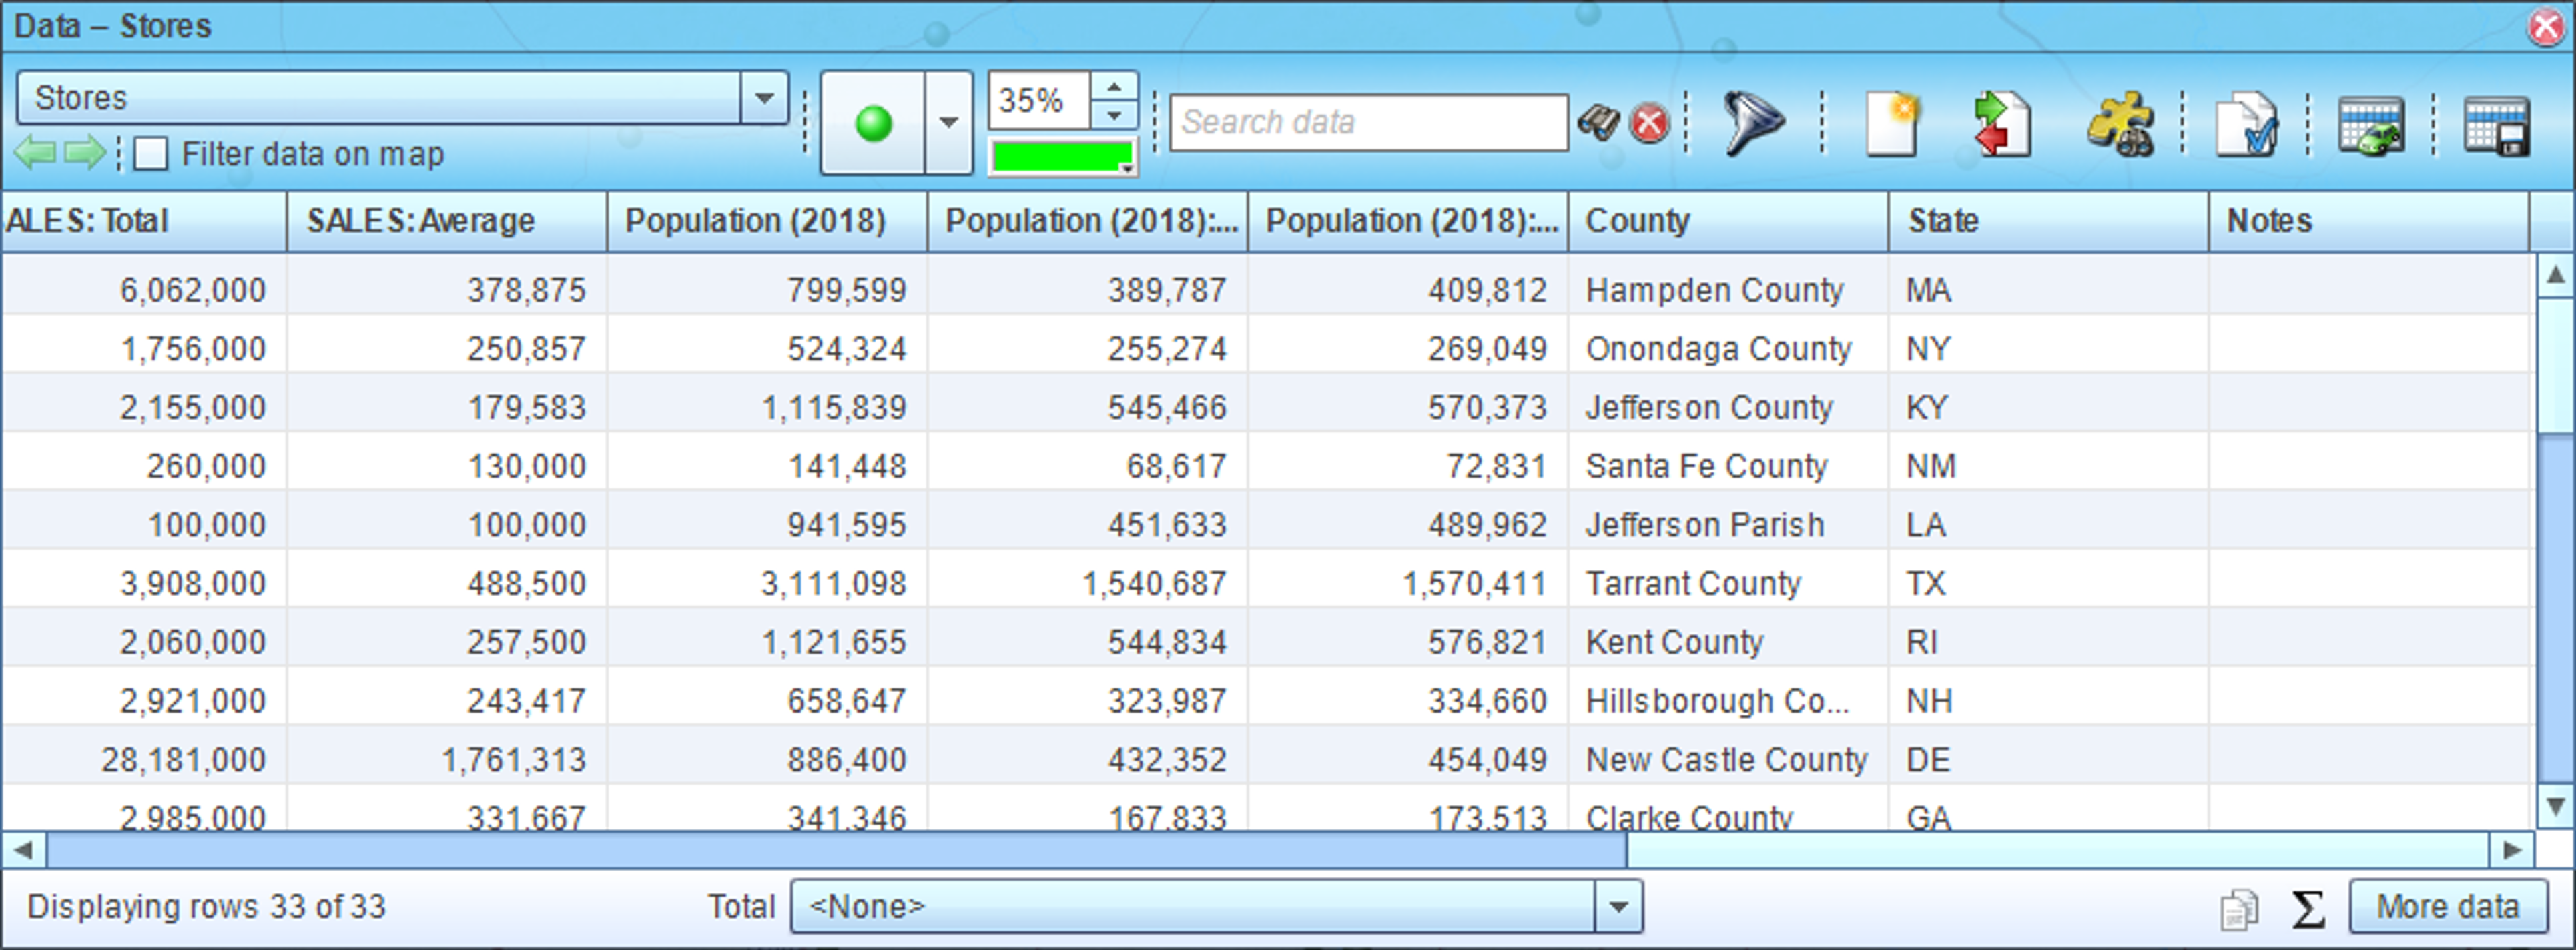
Task: Select the Hillsborough Co... cell
Action: click(x=1728, y=700)
